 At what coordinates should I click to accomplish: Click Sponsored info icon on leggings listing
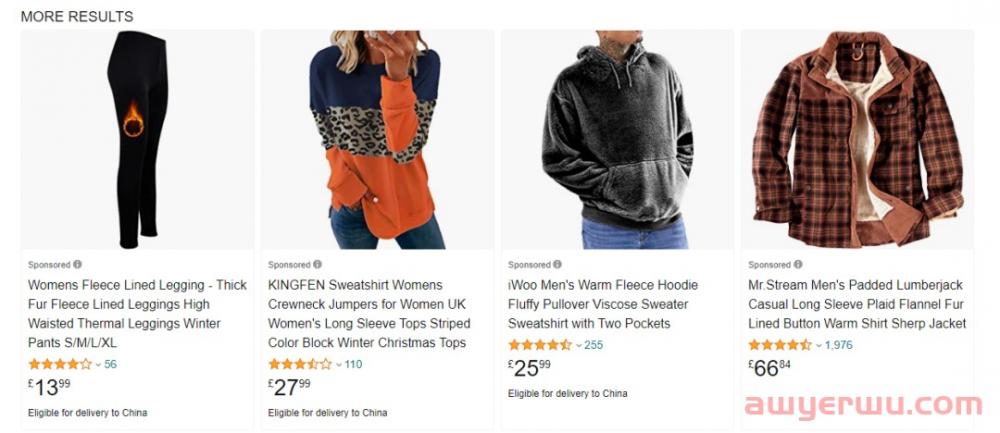[x=77, y=264]
